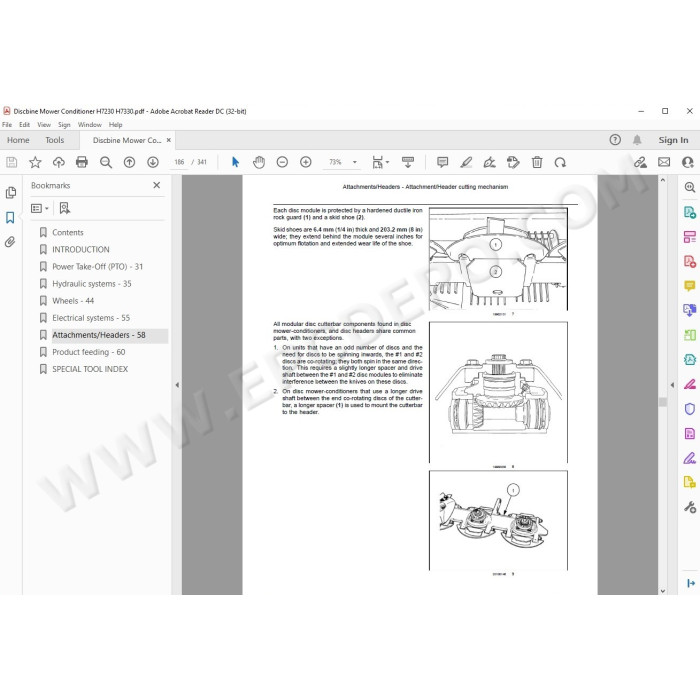Click the scrolling mode icon
Screen dimensions: 700x700
click(x=408, y=162)
